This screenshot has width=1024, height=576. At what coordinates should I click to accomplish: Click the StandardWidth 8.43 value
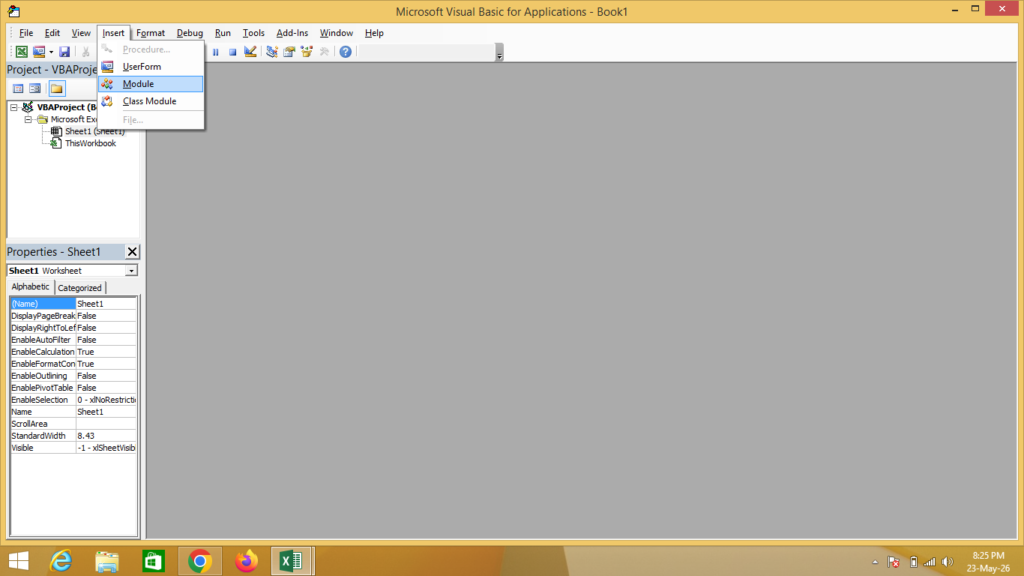[x=106, y=436]
